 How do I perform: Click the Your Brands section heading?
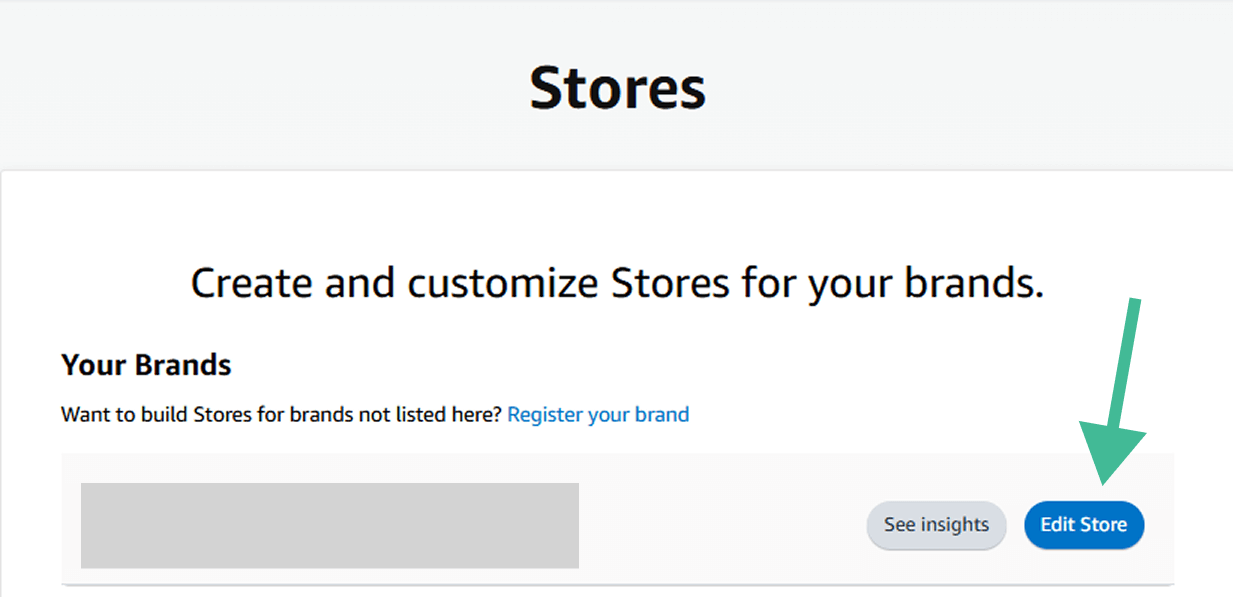(146, 365)
